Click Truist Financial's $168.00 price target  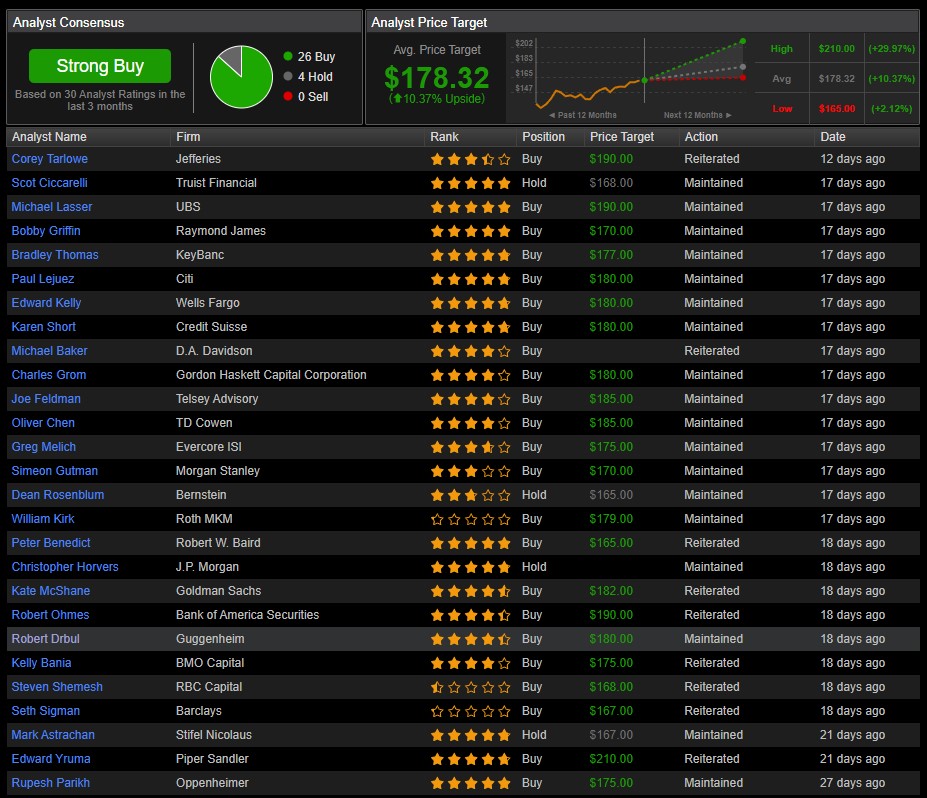[x=611, y=183]
